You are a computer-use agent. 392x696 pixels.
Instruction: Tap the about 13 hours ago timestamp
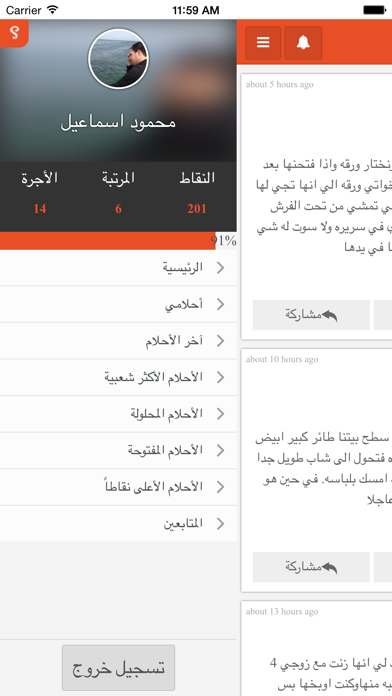click(282, 611)
